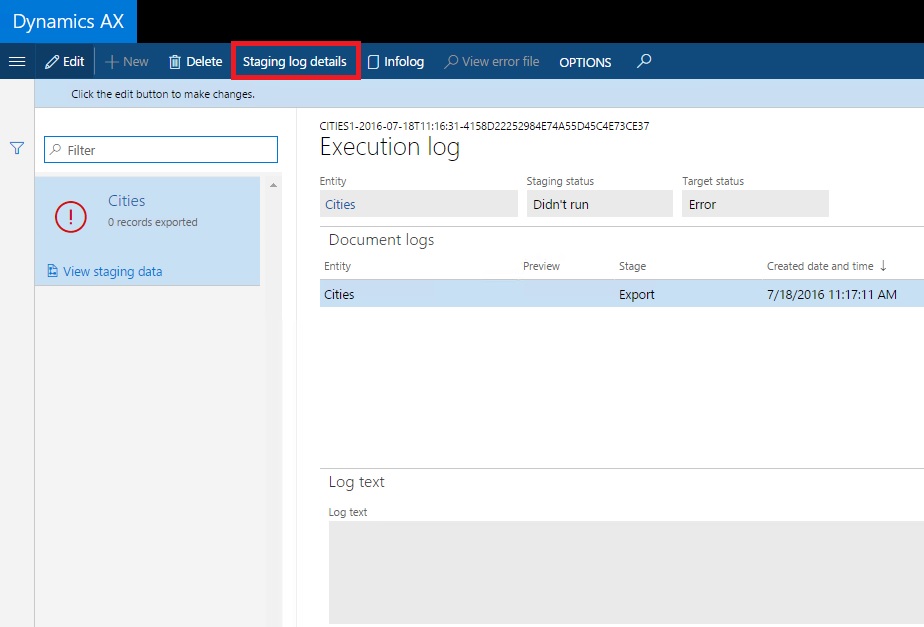
Task: Open the filter funnel pane icon
Action: [x=17, y=148]
